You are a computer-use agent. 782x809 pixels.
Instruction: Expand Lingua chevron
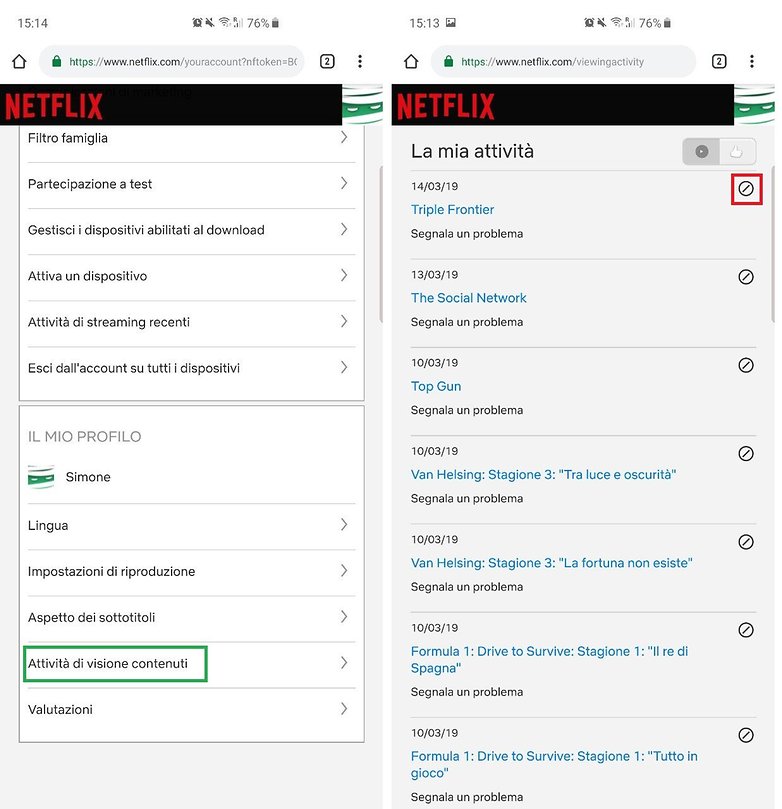(344, 525)
